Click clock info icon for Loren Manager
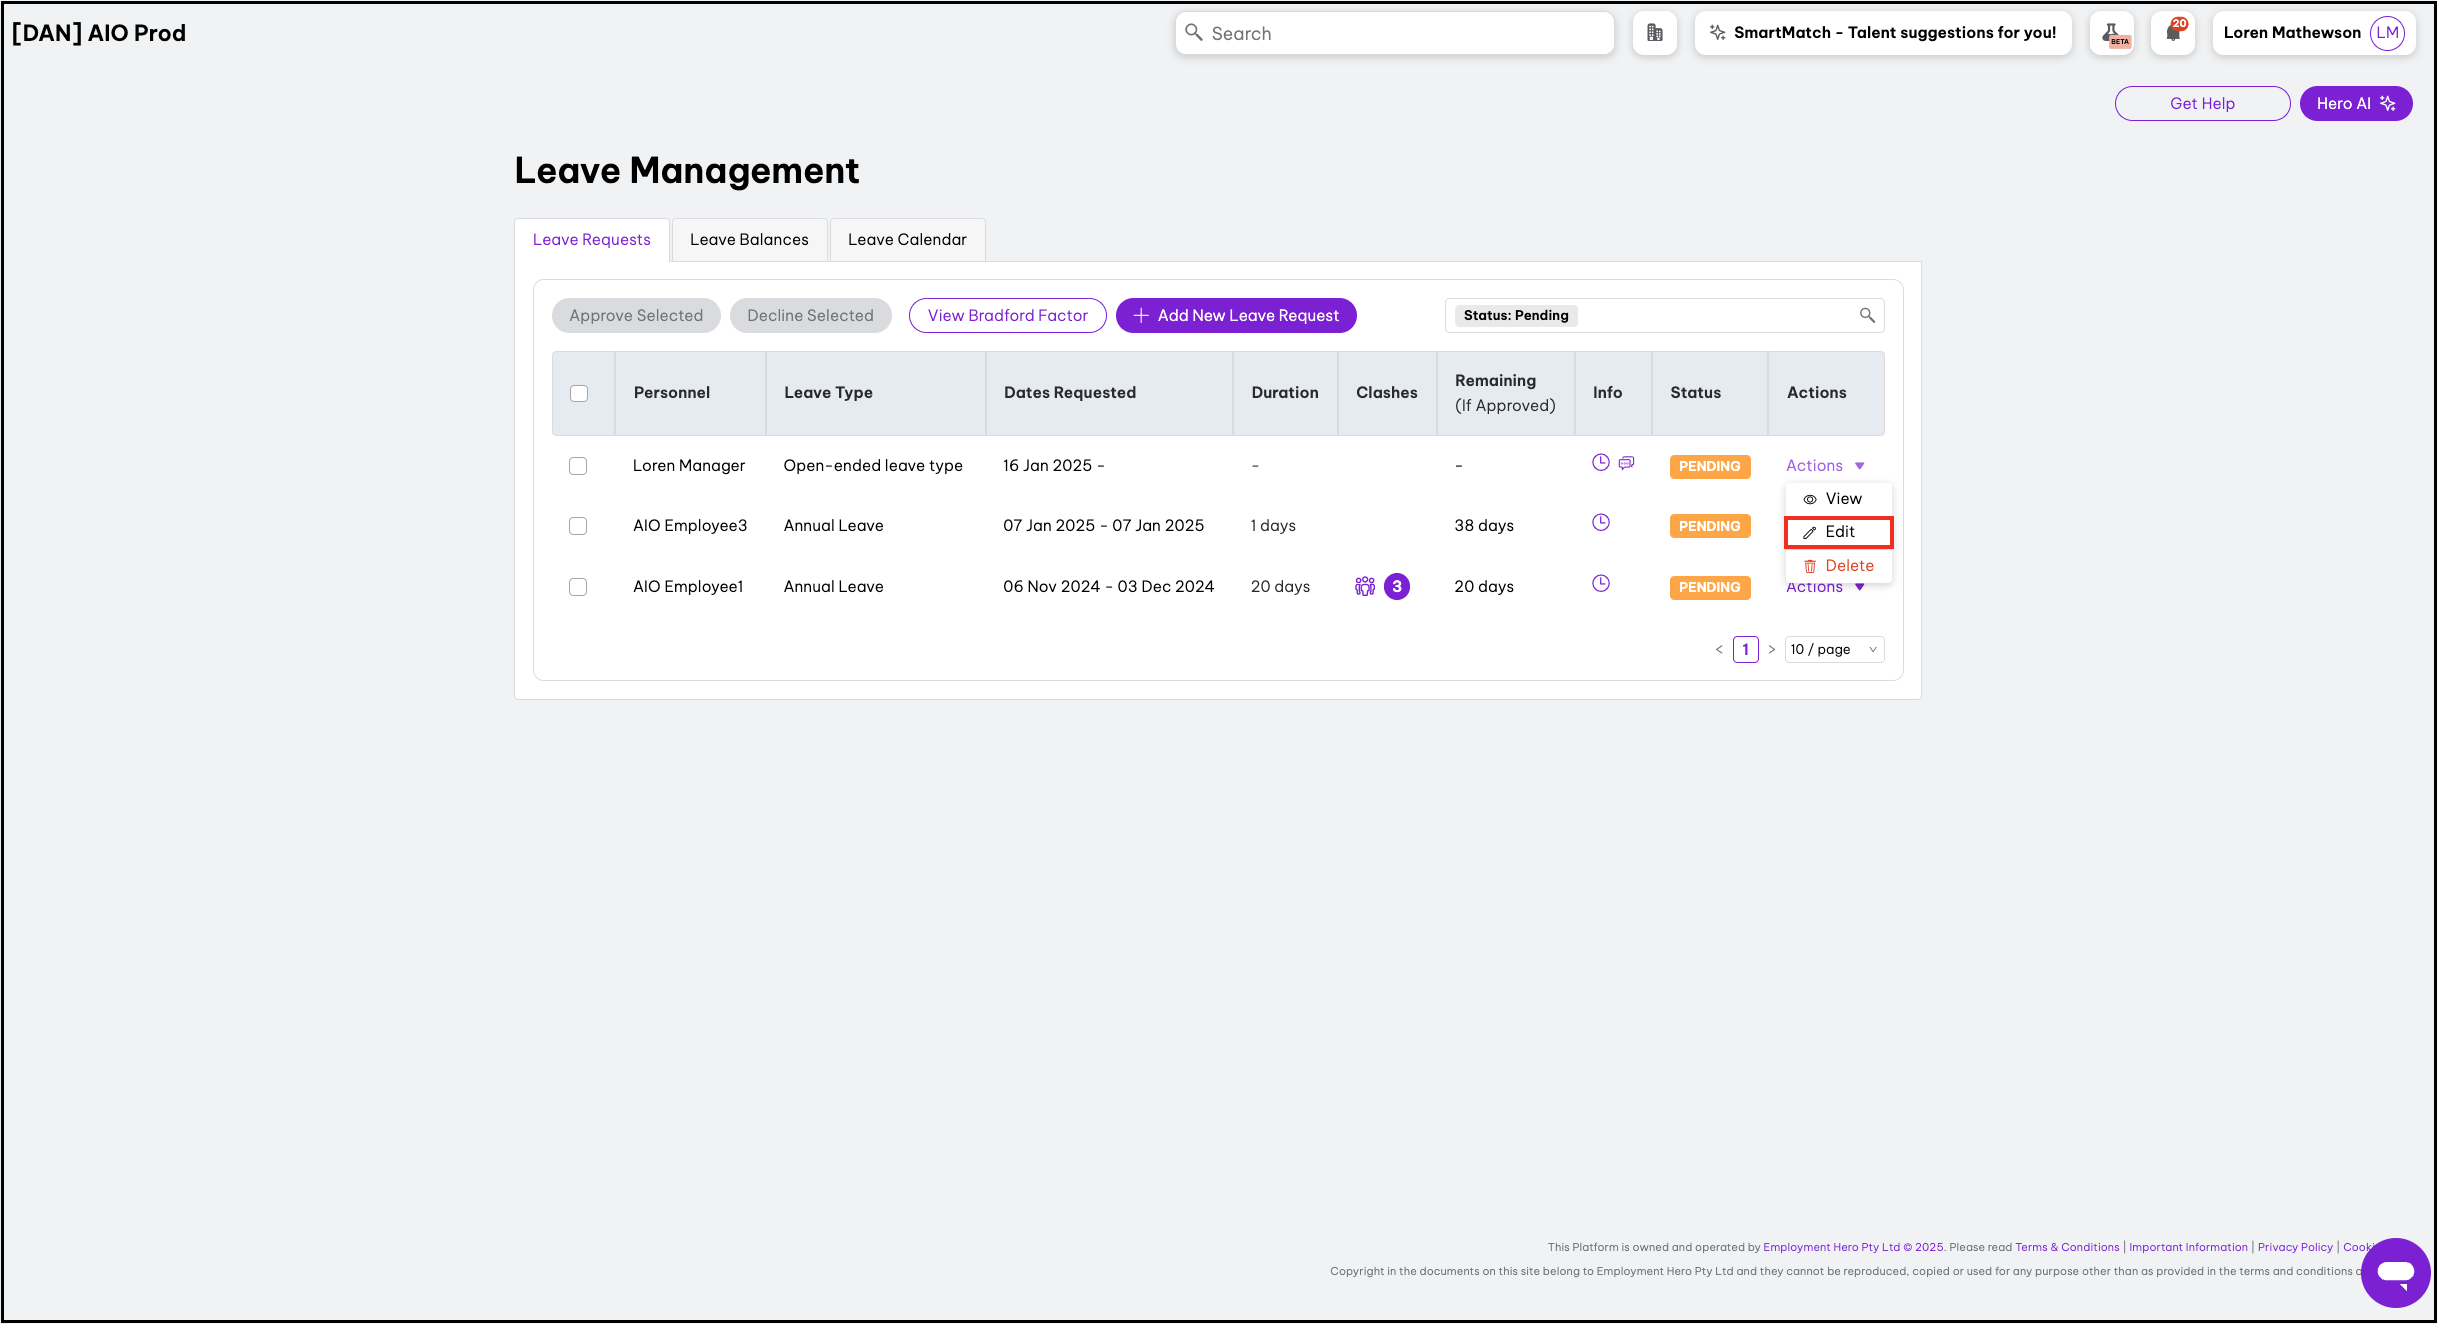 pyautogui.click(x=1601, y=462)
